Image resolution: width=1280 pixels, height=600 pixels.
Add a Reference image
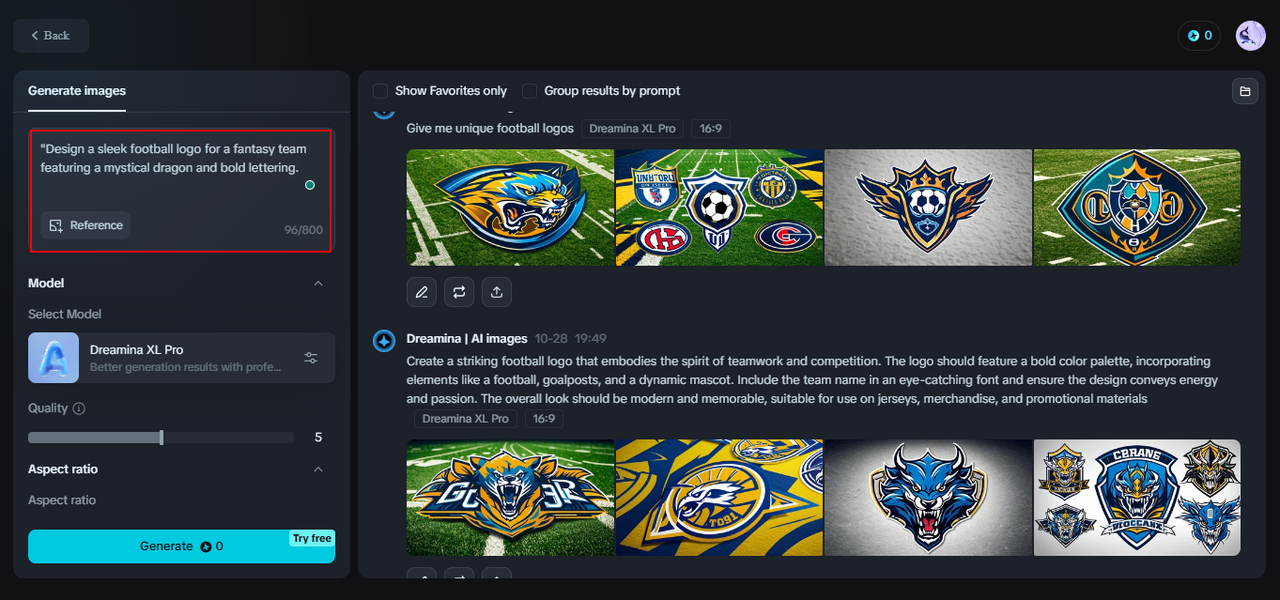(x=86, y=225)
